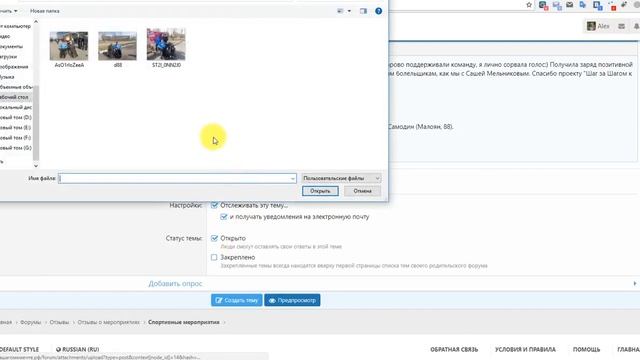
Task: Select 'Этот компьютер' in dialog sidebar
Action: coord(16,26)
